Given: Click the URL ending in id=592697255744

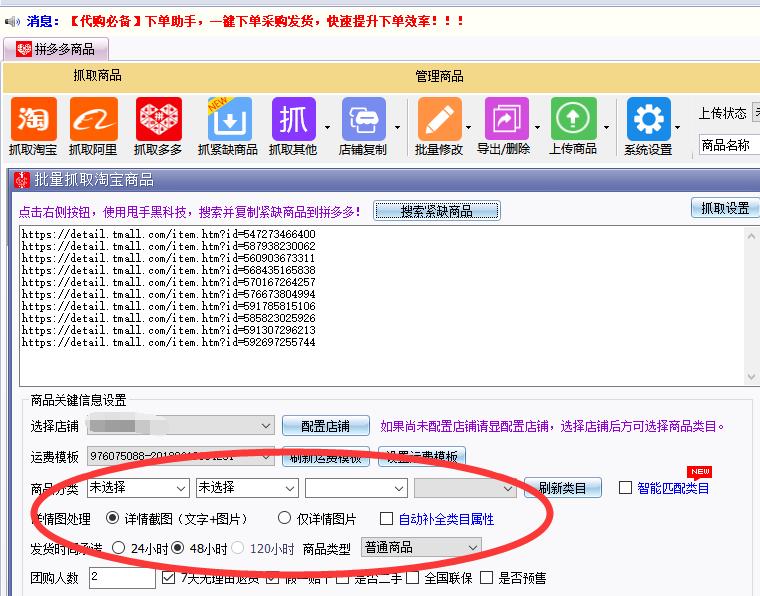Looking at the screenshot, I should tap(169, 342).
